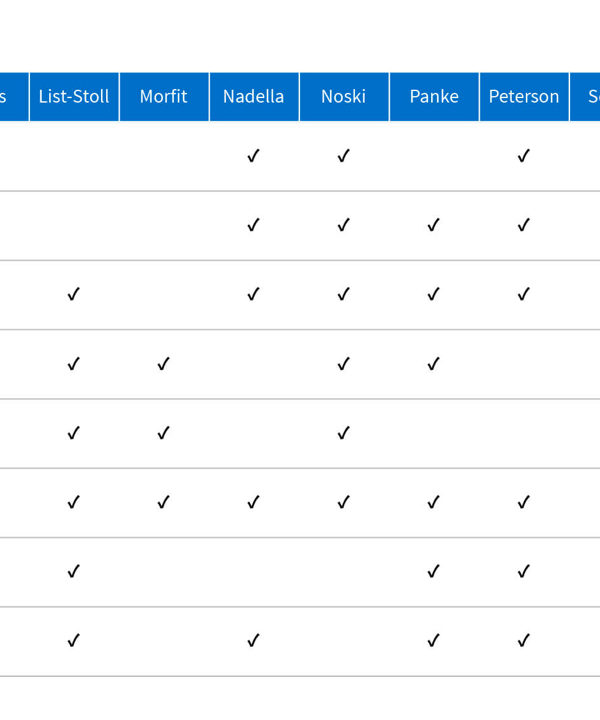Click Morfit's checkmark in the sixth row
600x720 pixels.
(163, 502)
